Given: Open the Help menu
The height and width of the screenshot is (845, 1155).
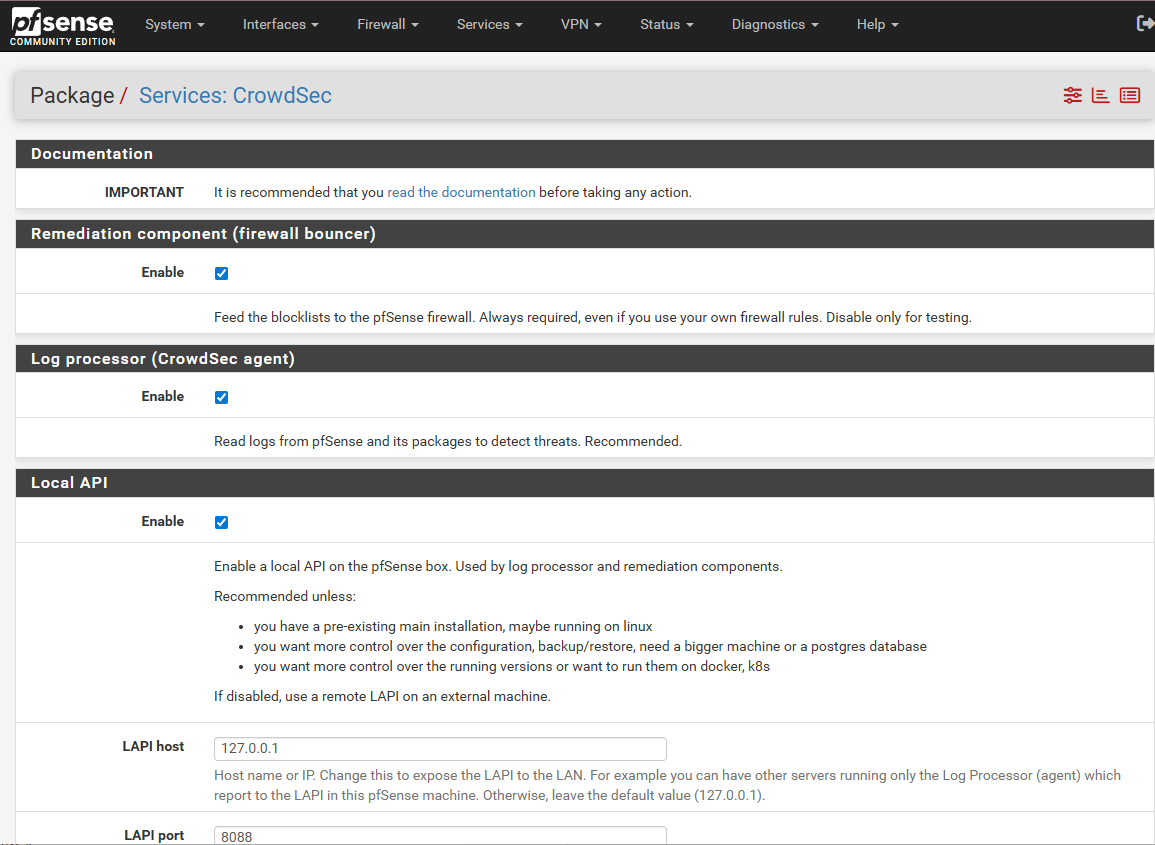Looking at the screenshot, I should coord(877,25).
